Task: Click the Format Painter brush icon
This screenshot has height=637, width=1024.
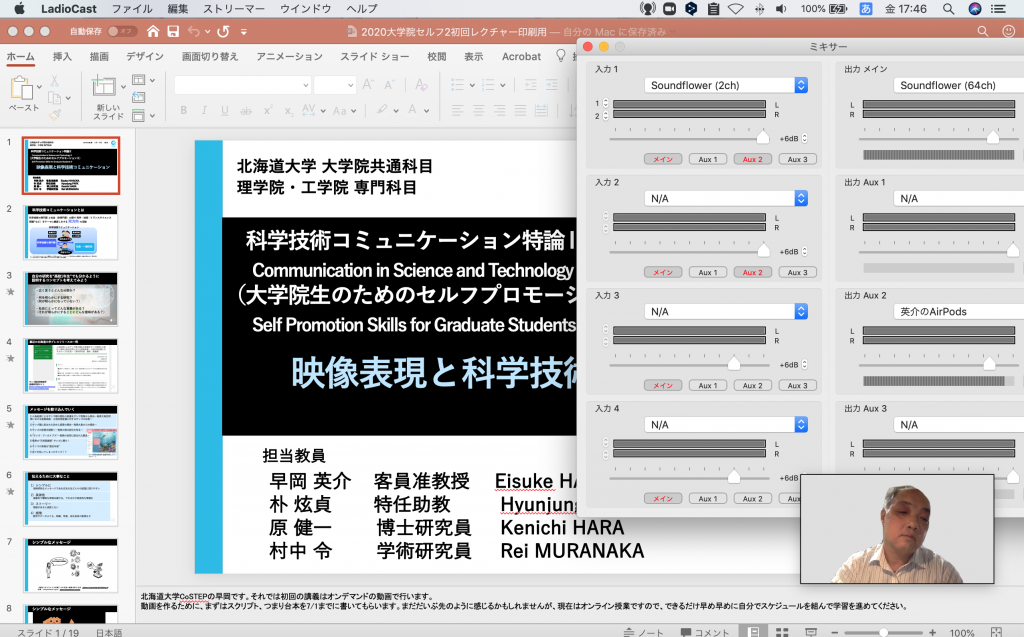Action: [x=55, y=115]
